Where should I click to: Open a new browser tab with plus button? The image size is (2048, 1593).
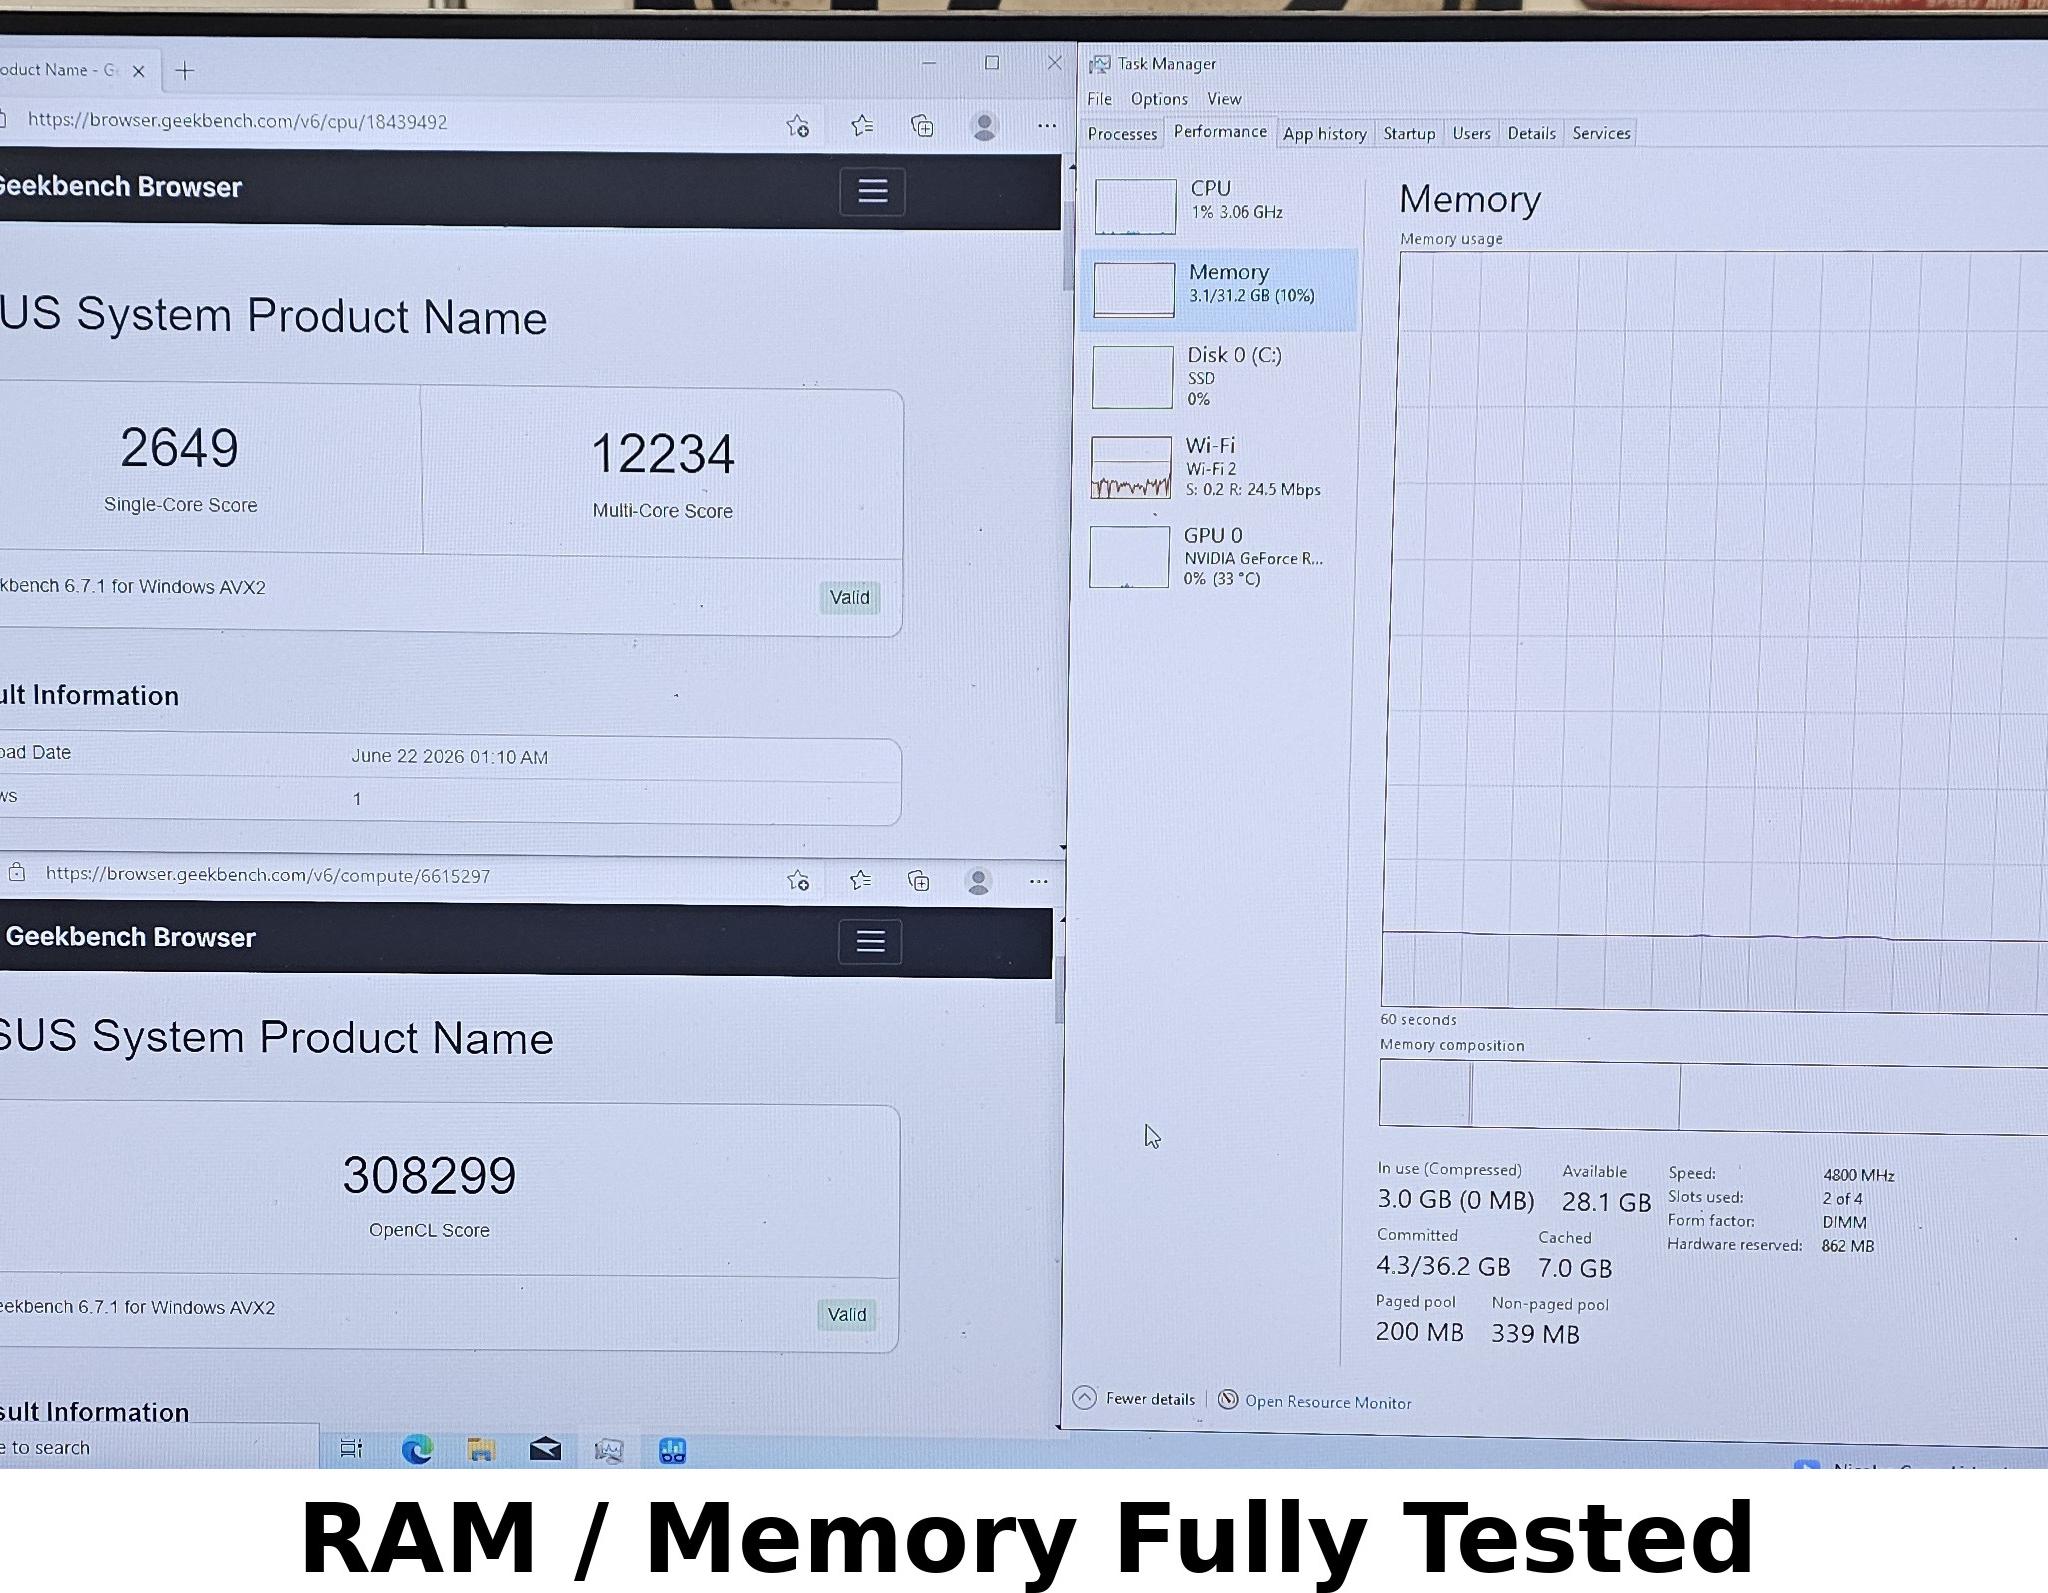pyautogui.click(x=184, y=71)
